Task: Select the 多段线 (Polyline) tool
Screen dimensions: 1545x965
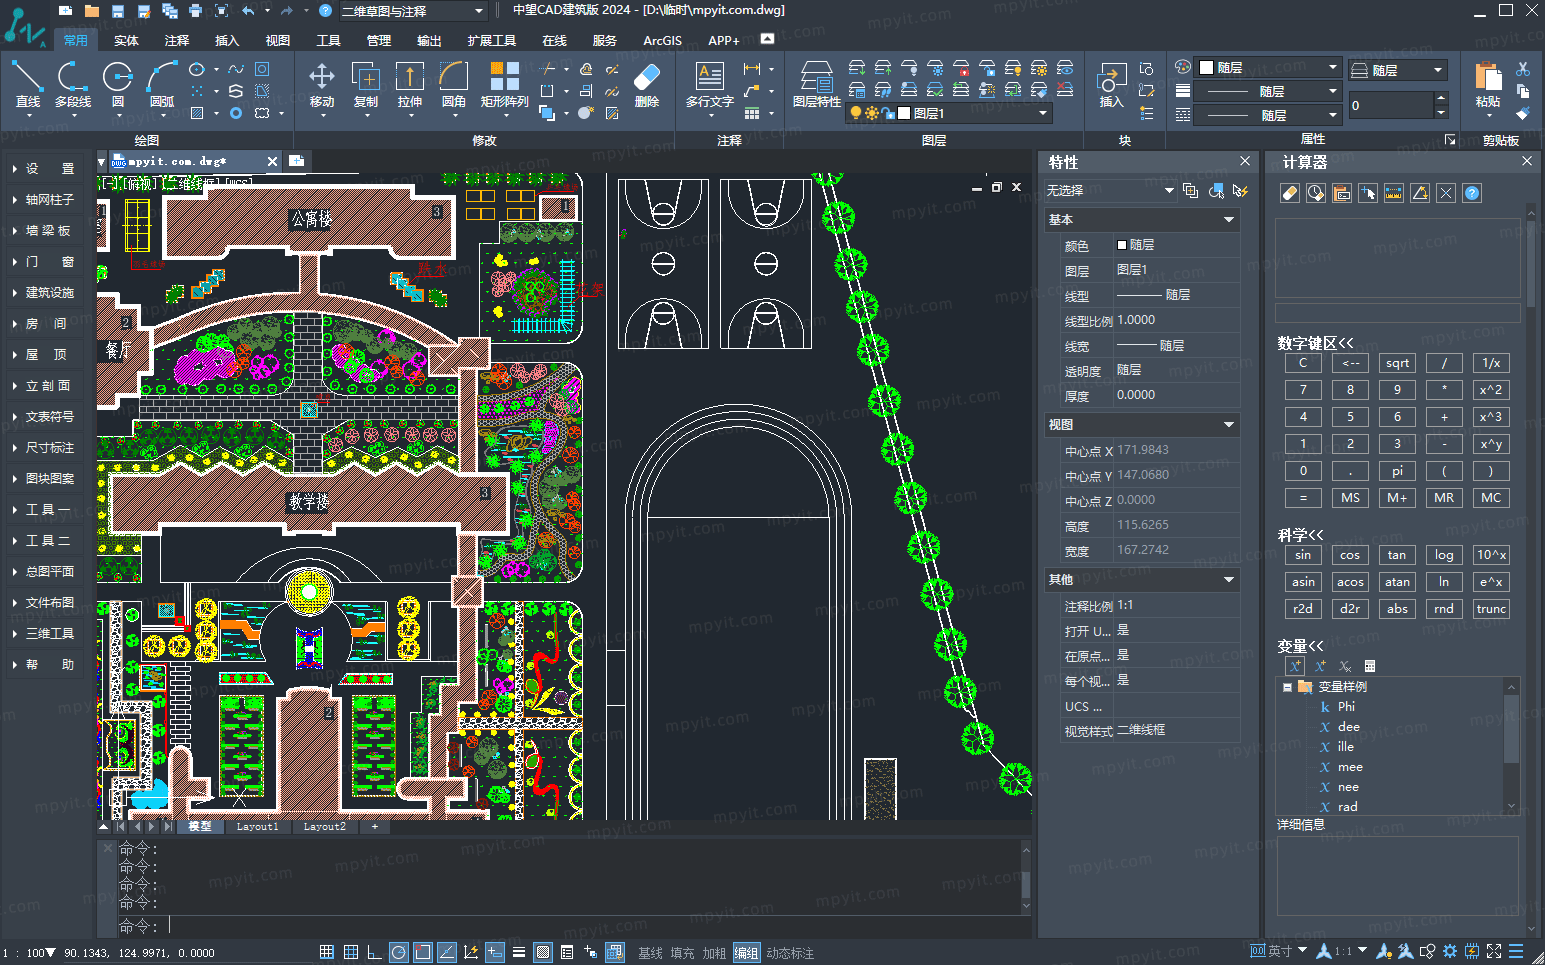Action: tap(72, 85)
